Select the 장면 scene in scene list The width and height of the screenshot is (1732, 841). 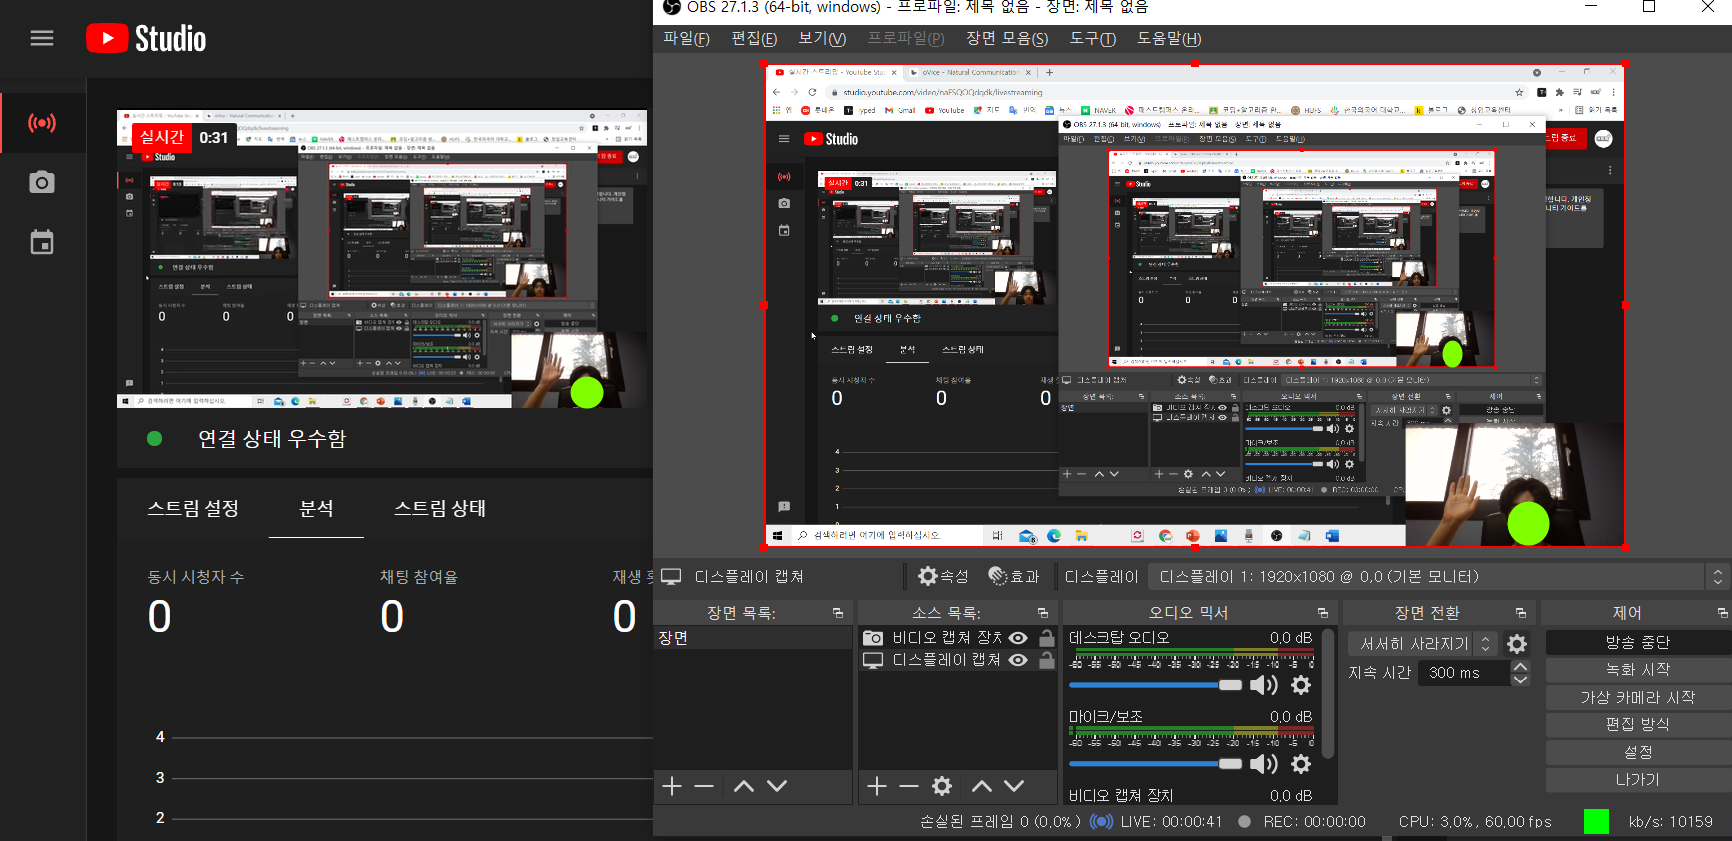(x=754, y=638)
